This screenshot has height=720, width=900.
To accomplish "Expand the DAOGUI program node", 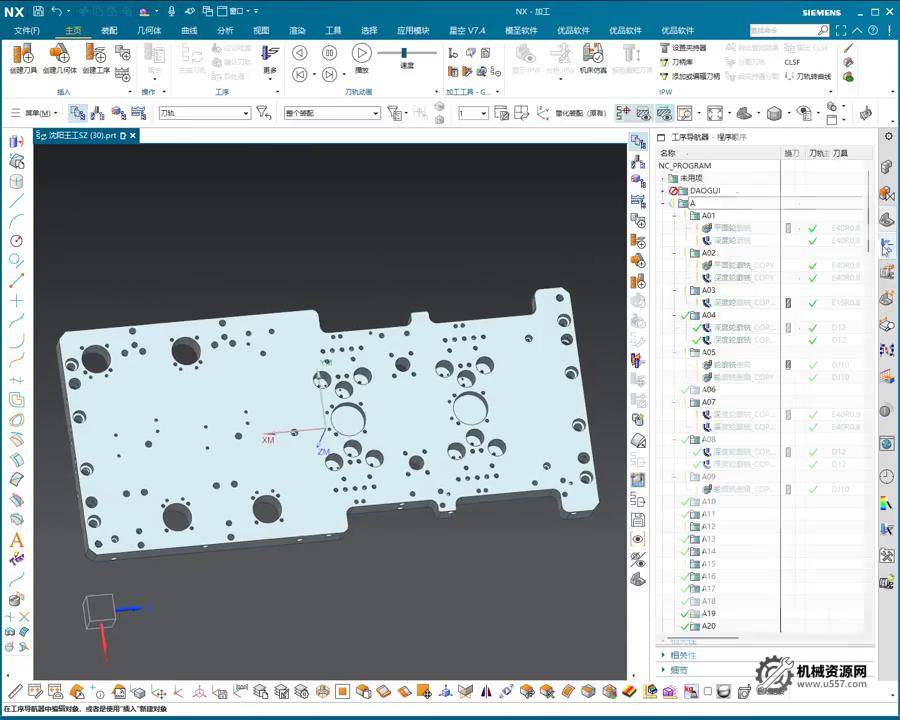I will click(x=662, y=191).
